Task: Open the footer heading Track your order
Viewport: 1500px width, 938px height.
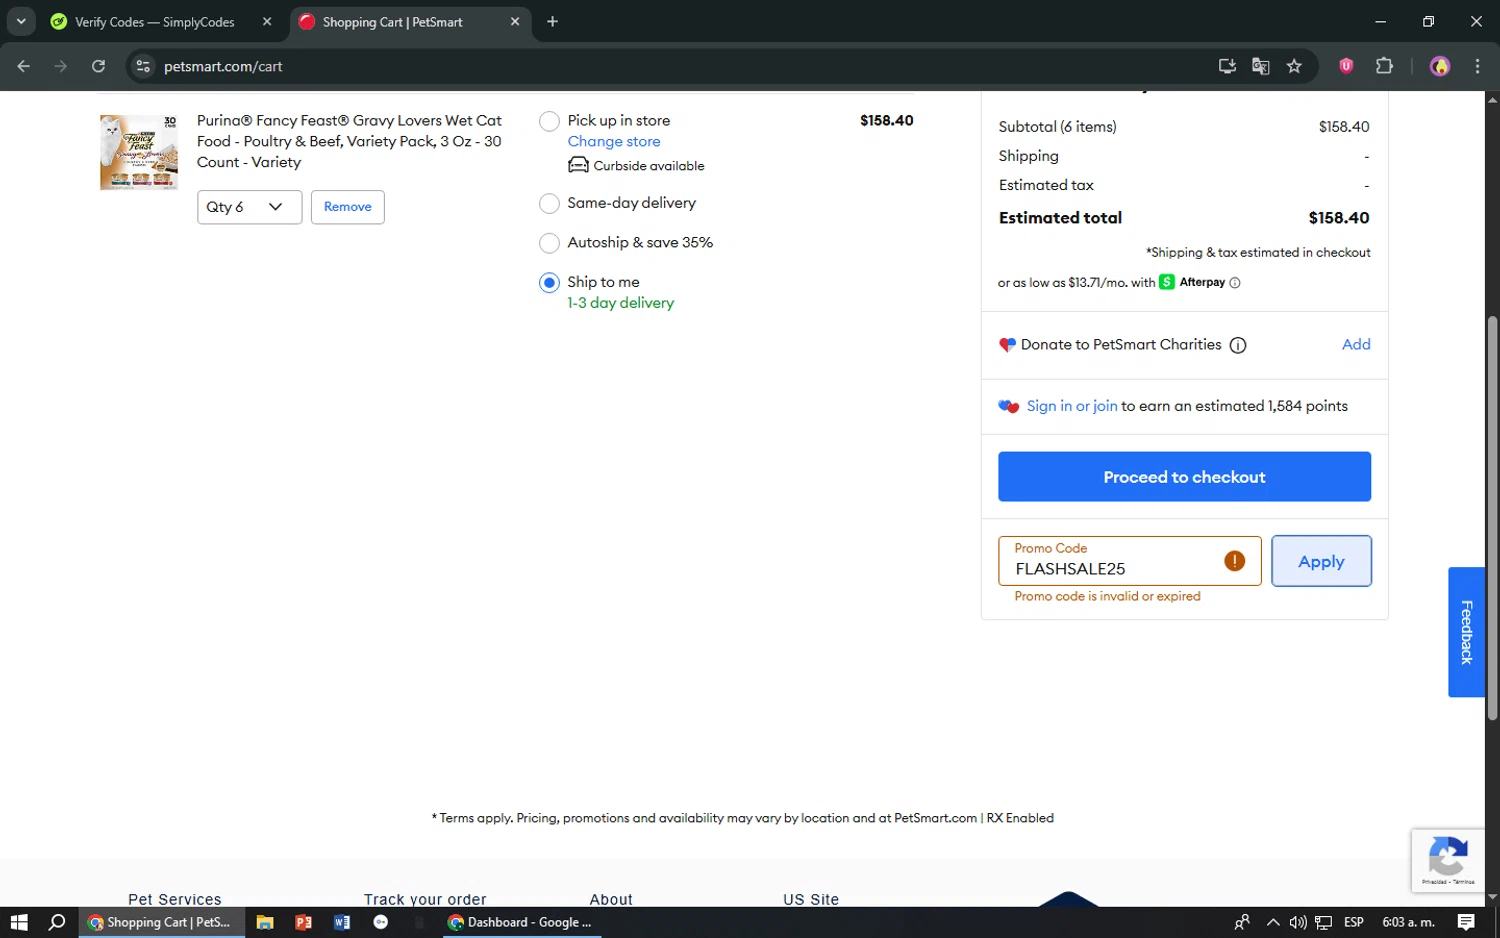Action: pos(425,899)
